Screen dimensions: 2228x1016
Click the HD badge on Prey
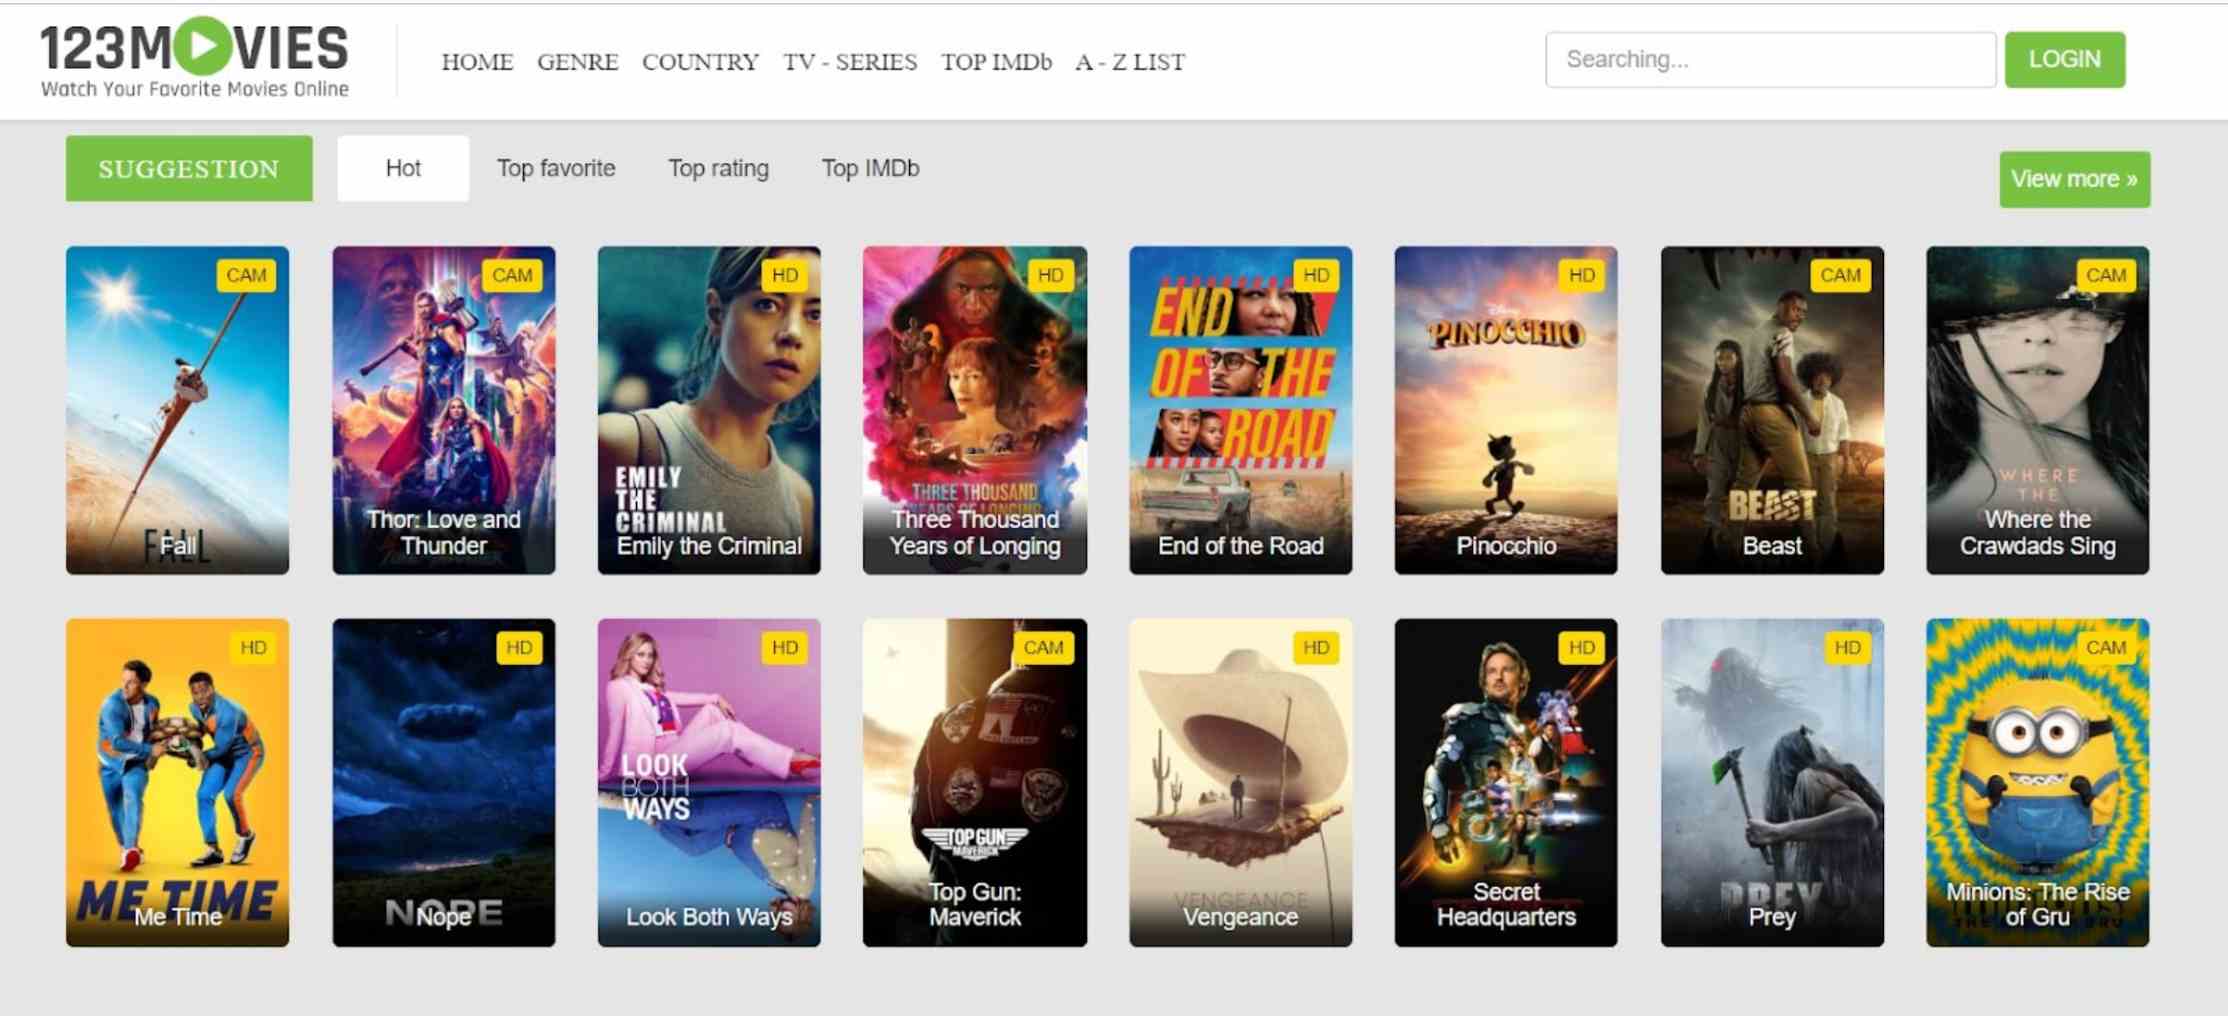click(x=1847, y=647)
